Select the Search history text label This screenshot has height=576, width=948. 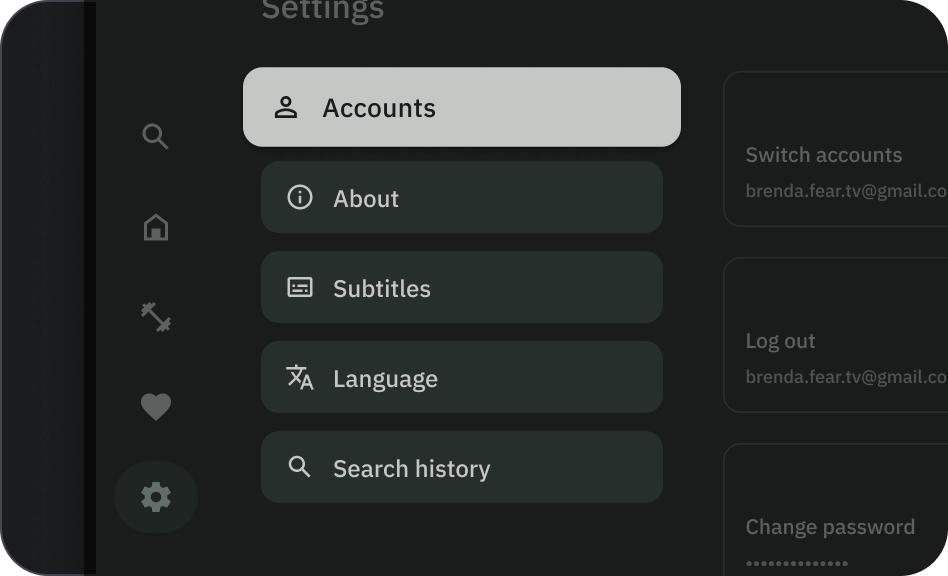click(x=411, y=469)
